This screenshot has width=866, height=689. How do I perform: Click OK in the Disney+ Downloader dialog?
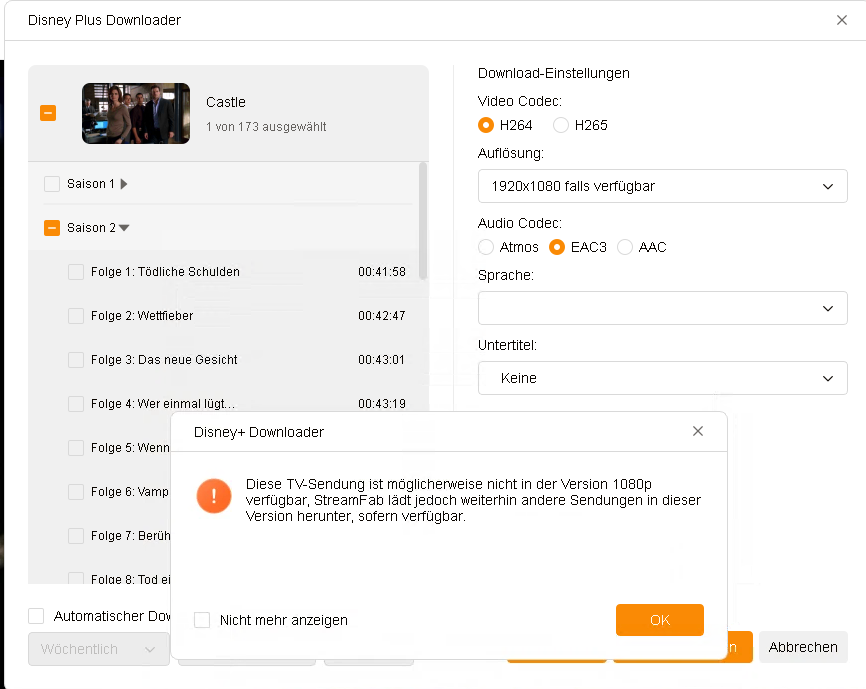(x=659, y=620)
